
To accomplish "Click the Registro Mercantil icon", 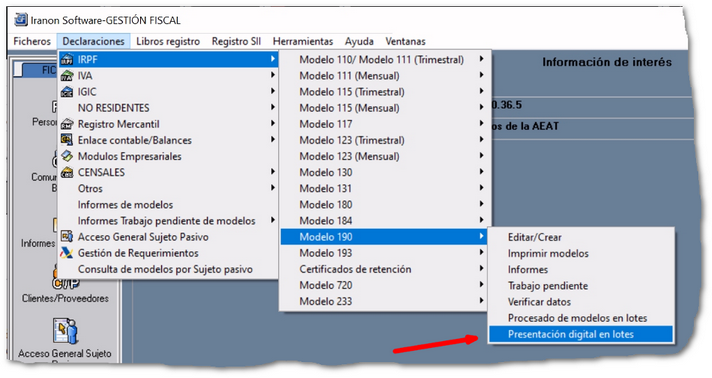I will 67,124.
